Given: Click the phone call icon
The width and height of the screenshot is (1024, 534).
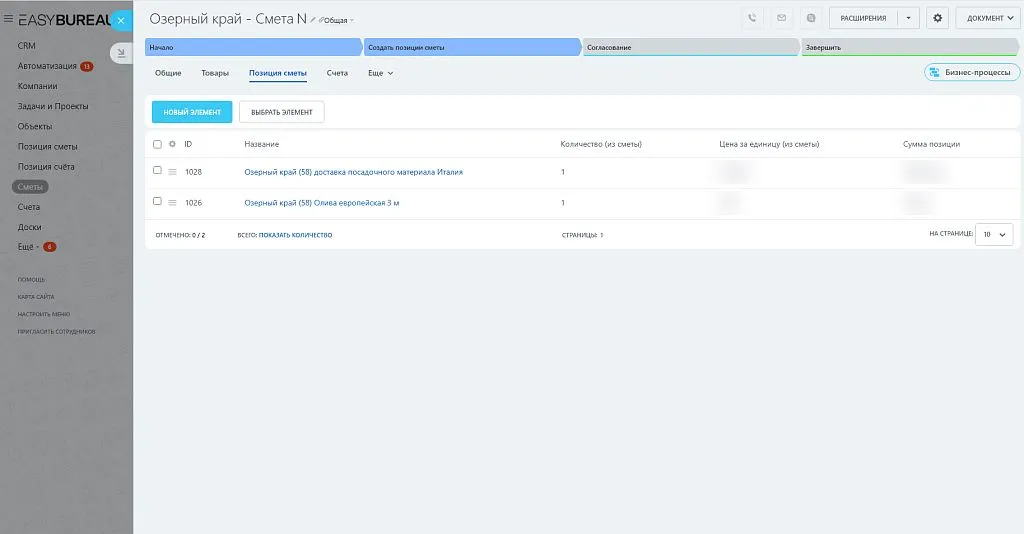Looking at the screenshot, I should point(752,18).
